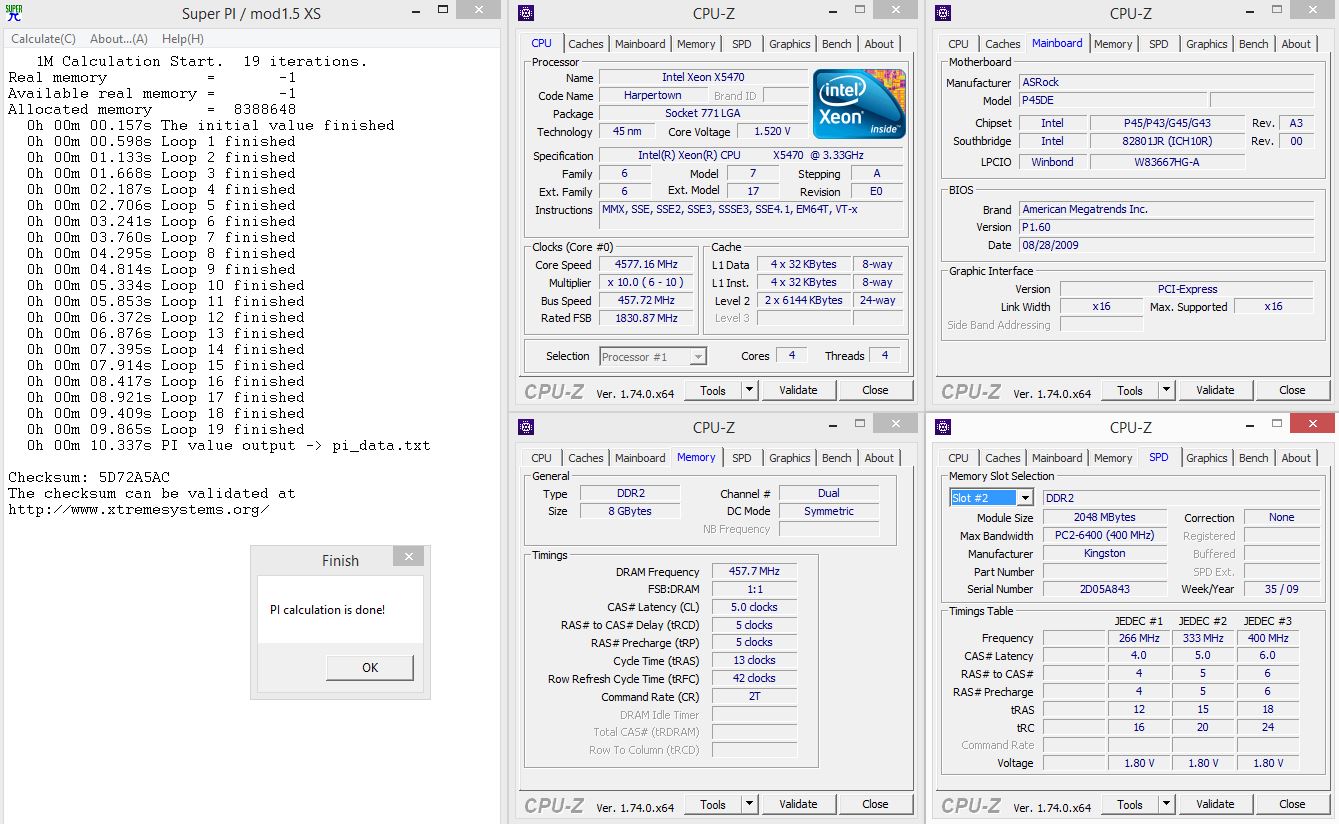This screenshot has height=824, width=1339.
Task: Click Tools button in the SPD window
Action: (x=1130, y=804)
